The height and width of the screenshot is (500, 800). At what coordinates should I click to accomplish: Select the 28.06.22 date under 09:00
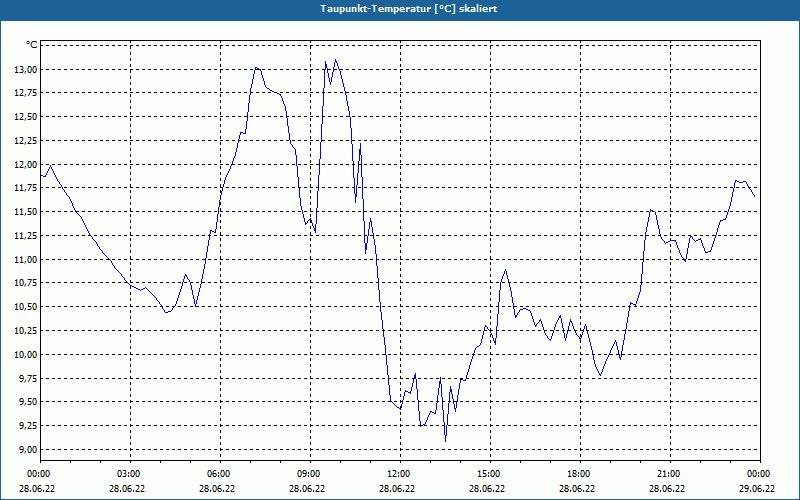pos(307,488)
